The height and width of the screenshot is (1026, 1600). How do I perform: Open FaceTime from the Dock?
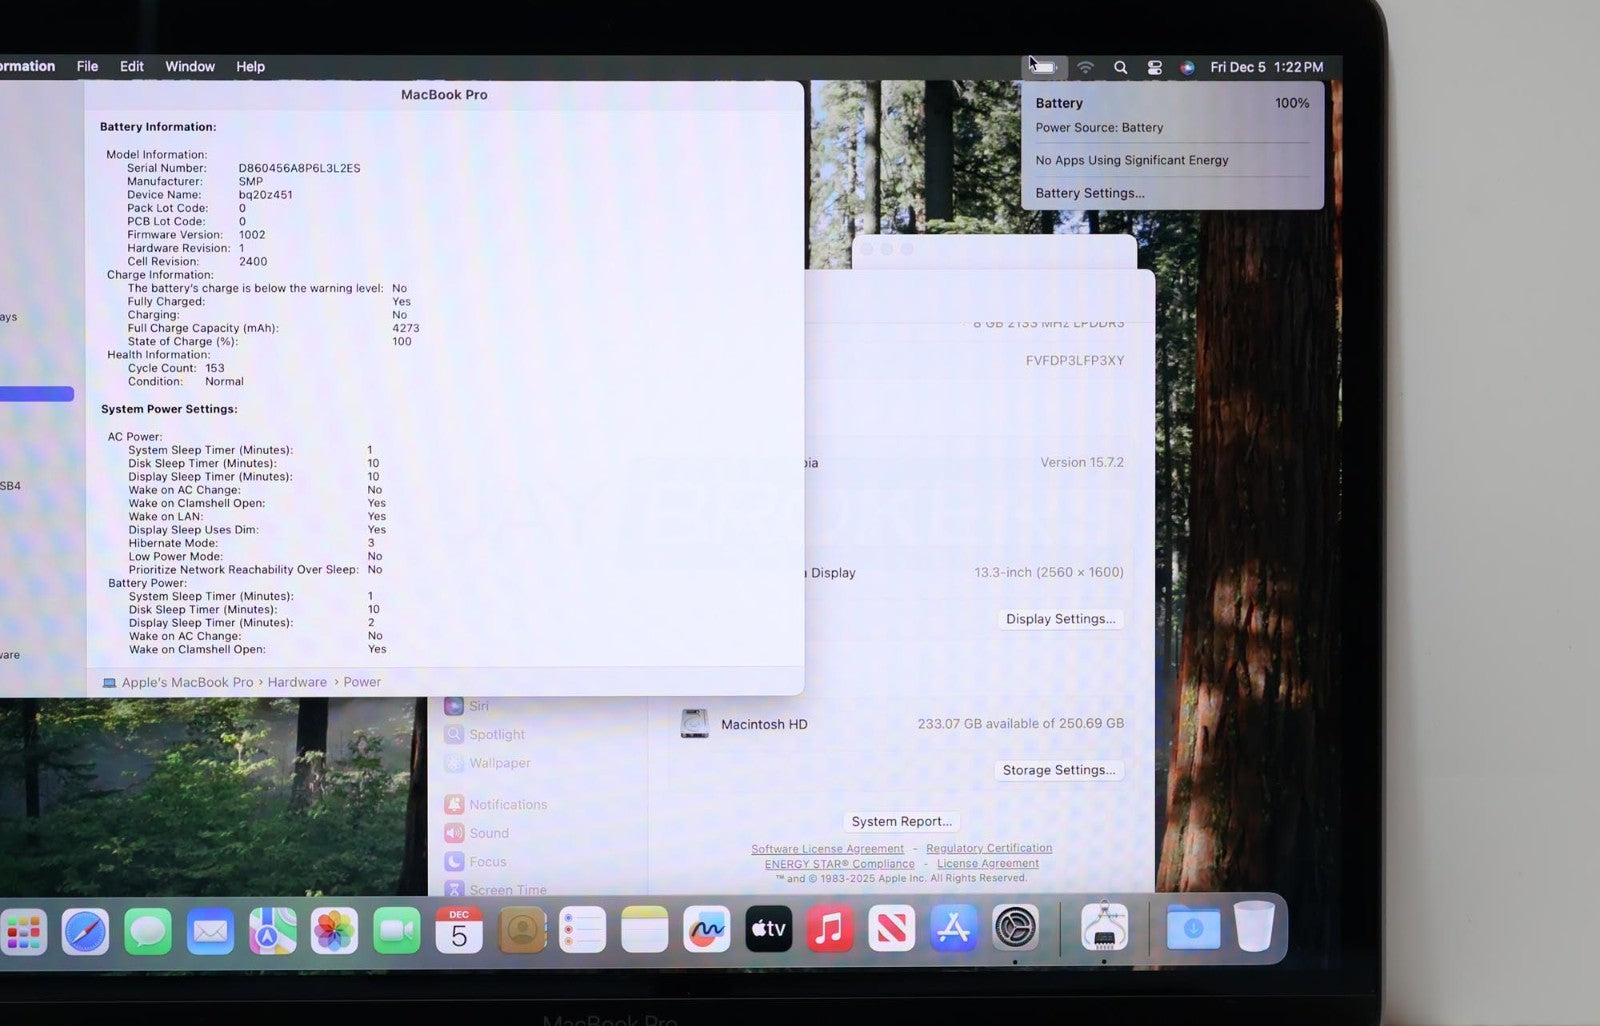point(396,931)
